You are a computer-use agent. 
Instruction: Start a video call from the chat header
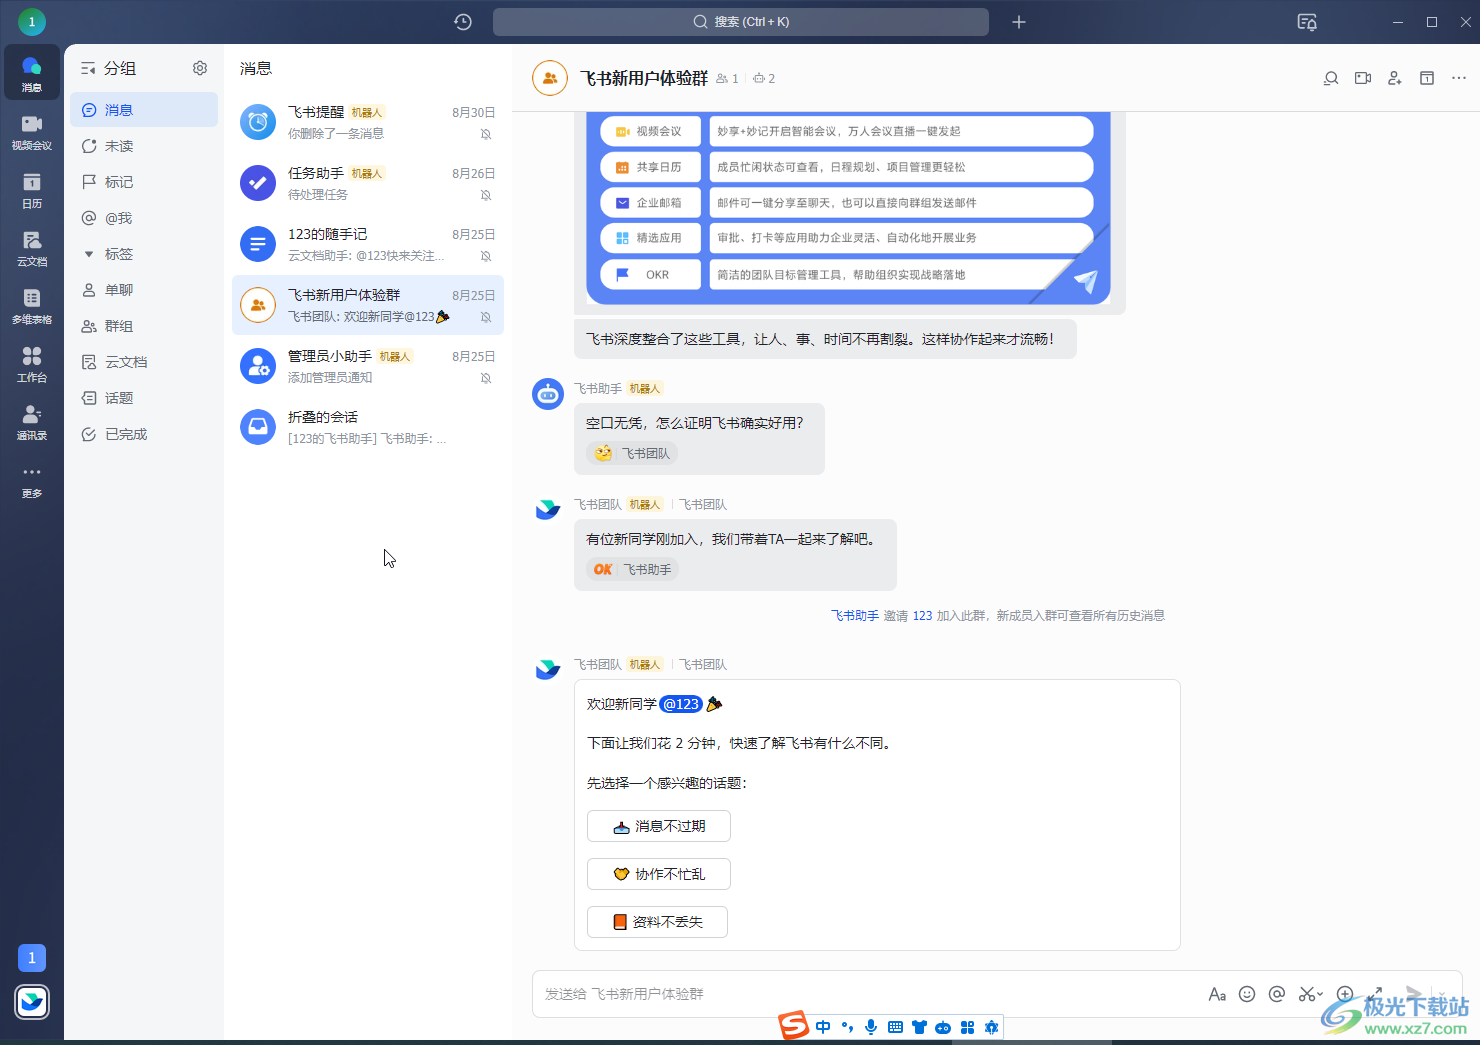click(1363, 78)
